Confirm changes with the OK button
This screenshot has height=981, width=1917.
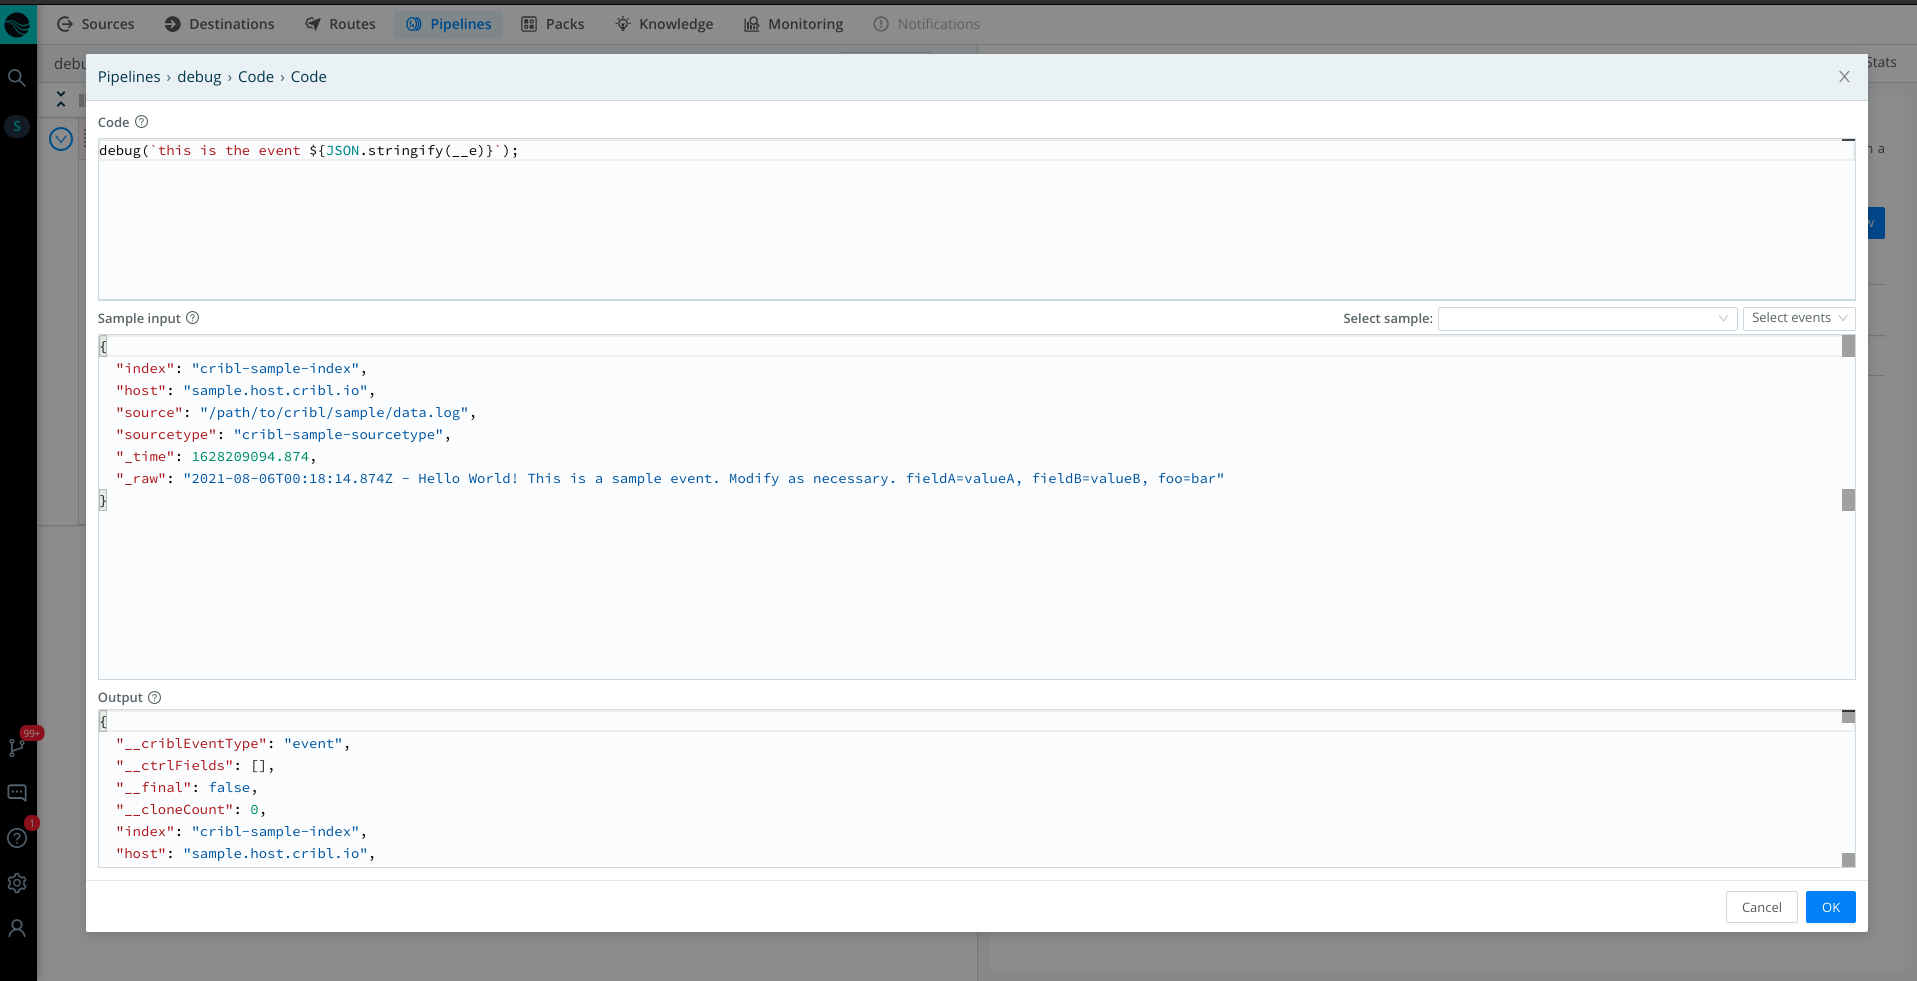tap(1829, 907)
